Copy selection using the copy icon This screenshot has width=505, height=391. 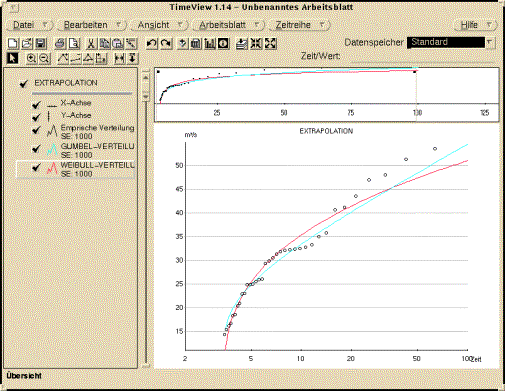pyautogui.click(x=104, y=44)
